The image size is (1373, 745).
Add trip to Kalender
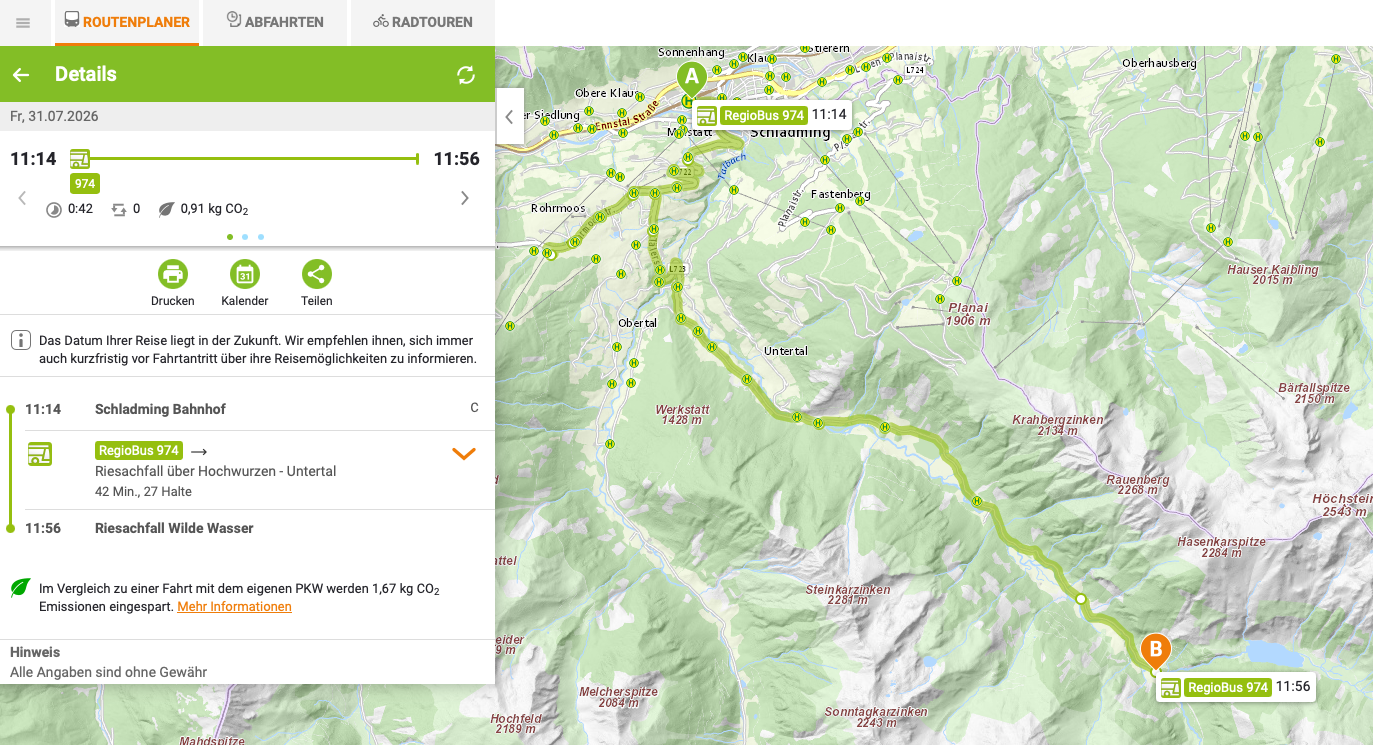tap(245, 274)
